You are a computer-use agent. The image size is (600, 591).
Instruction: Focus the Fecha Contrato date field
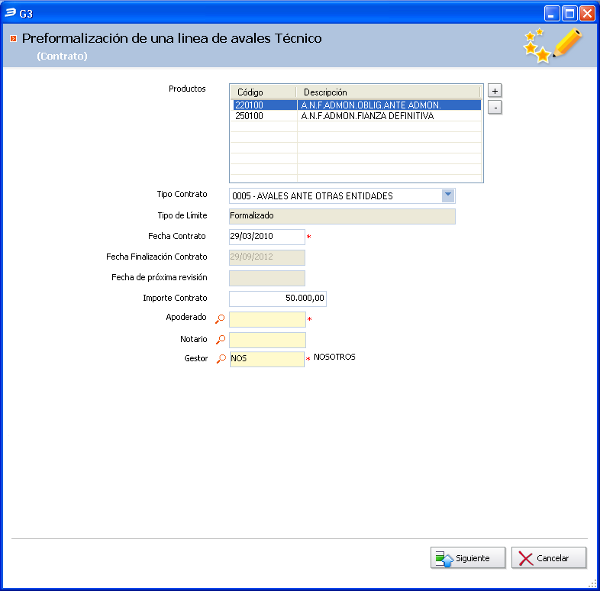267,237
